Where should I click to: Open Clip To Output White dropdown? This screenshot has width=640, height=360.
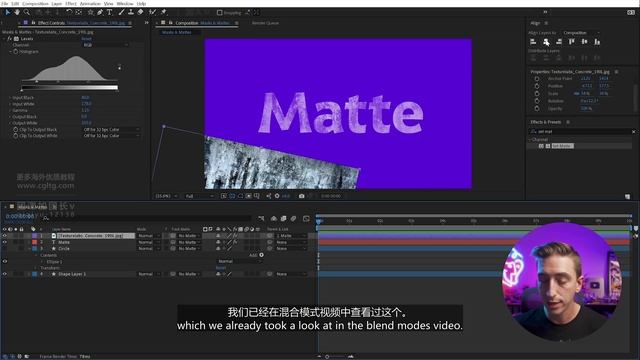(x=111, y=136)
